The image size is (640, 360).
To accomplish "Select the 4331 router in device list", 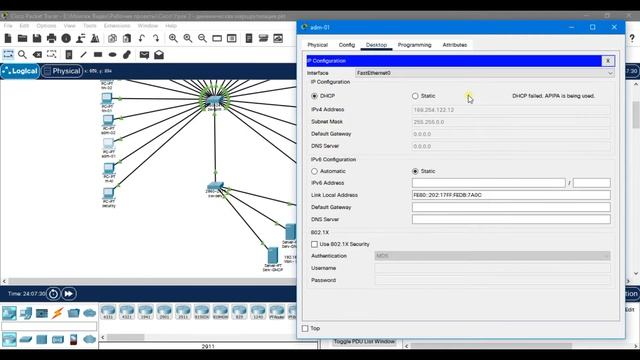I will 108,311.
